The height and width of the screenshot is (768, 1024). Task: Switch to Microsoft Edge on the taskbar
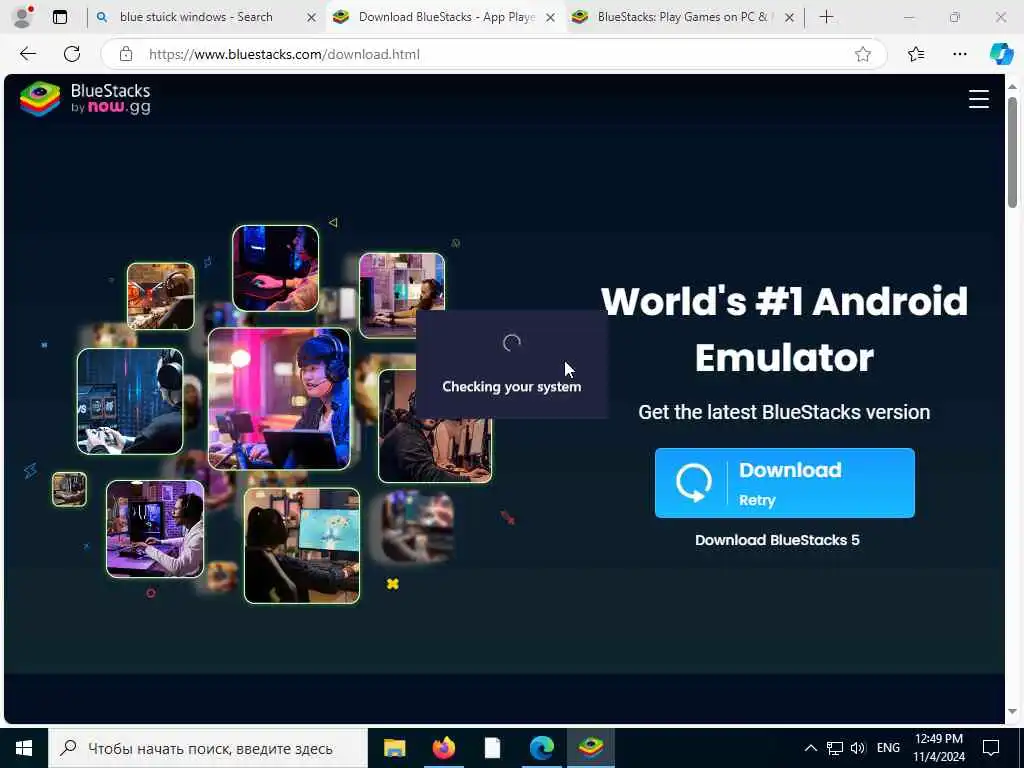coord(541,748)
